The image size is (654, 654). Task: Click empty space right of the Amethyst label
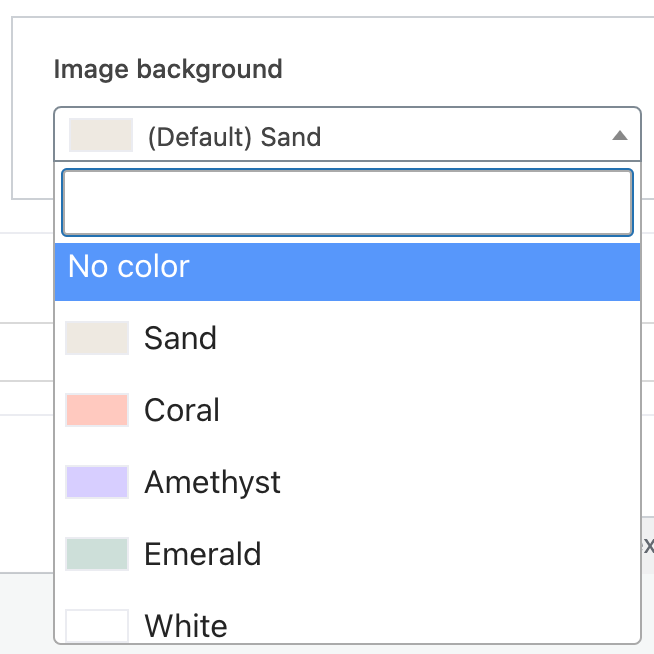459,482
